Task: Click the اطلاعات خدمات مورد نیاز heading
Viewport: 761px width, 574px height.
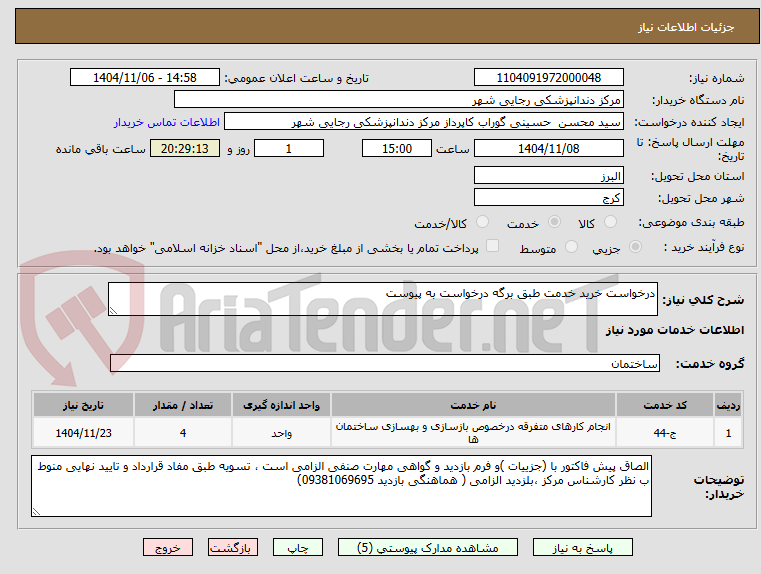Action: [x=675, y=330]
